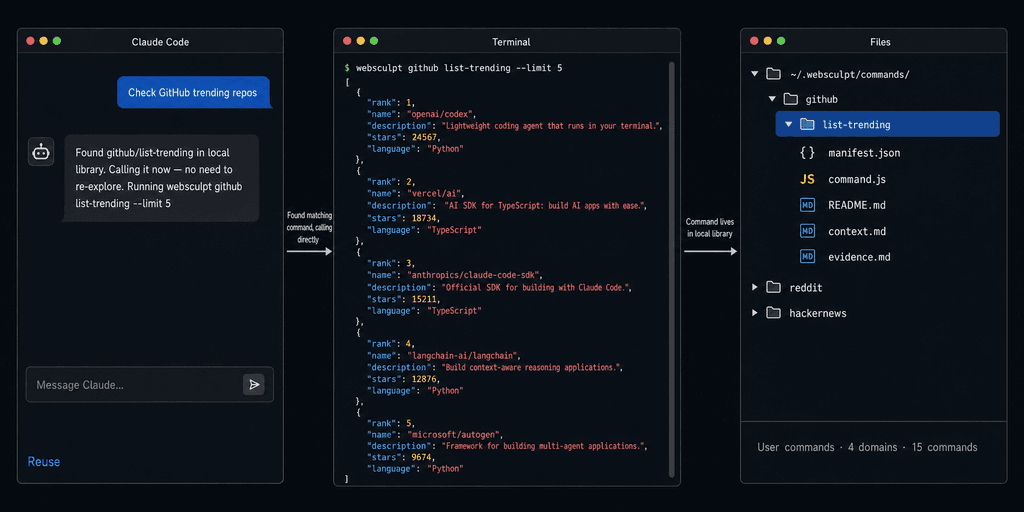Click the 'Check GitHub trending repos' message bubble

(195, 93)
